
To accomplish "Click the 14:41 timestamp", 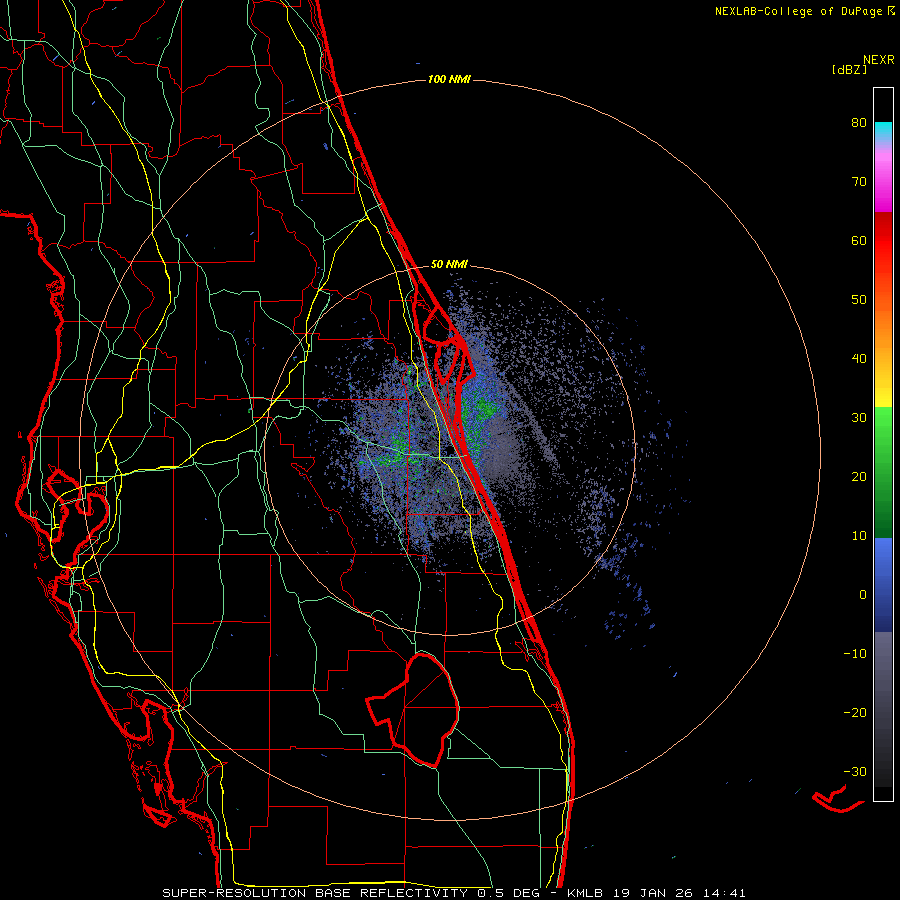I will tap(723, 893).
